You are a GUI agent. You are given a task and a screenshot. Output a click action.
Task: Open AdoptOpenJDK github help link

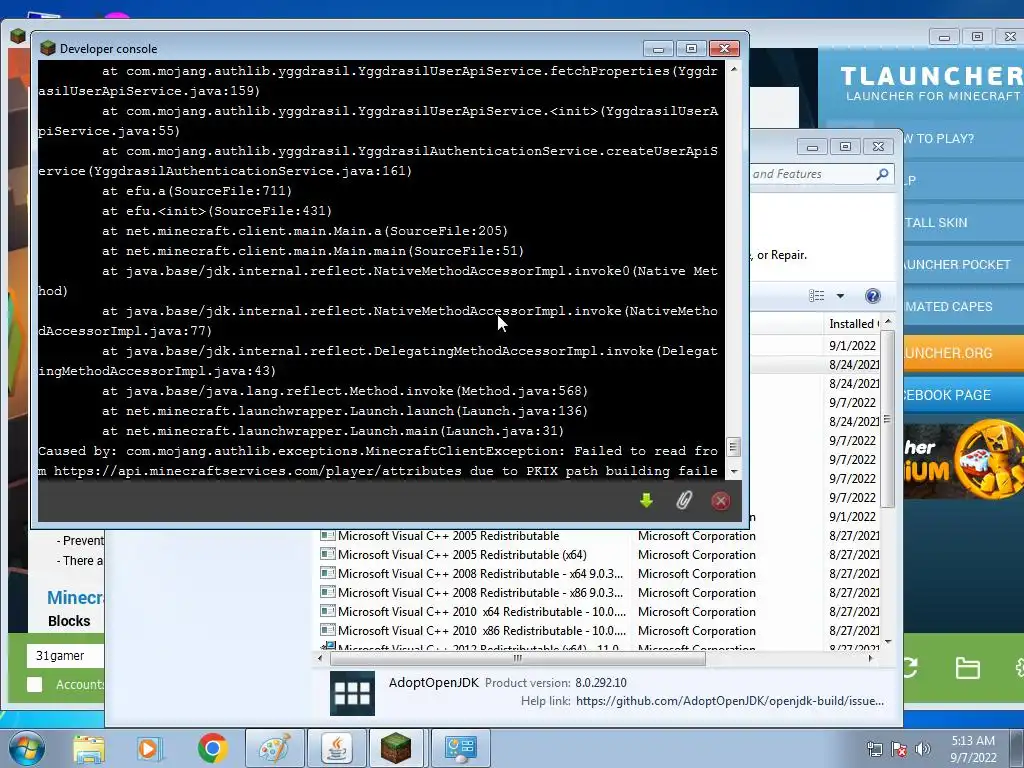click(729, 701)
